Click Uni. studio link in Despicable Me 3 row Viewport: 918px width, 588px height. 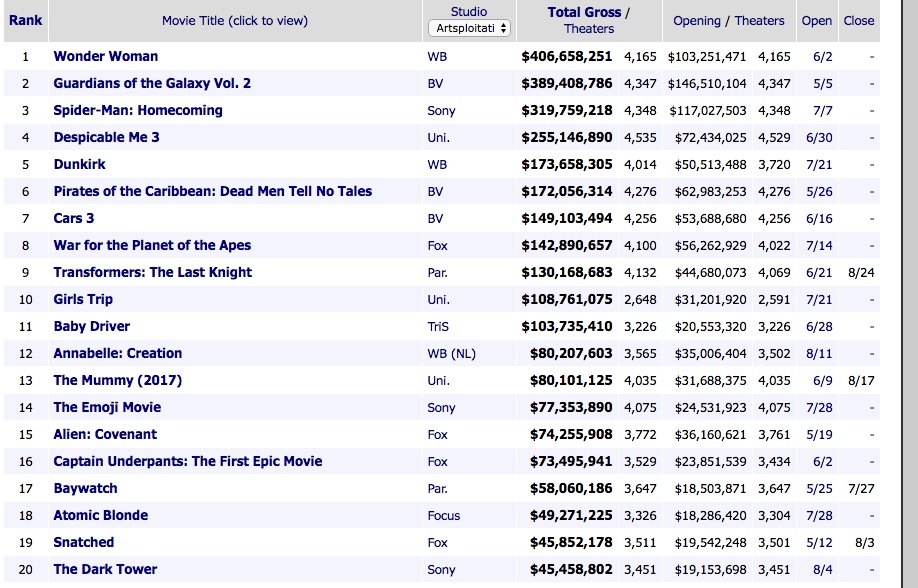point(439,138)
